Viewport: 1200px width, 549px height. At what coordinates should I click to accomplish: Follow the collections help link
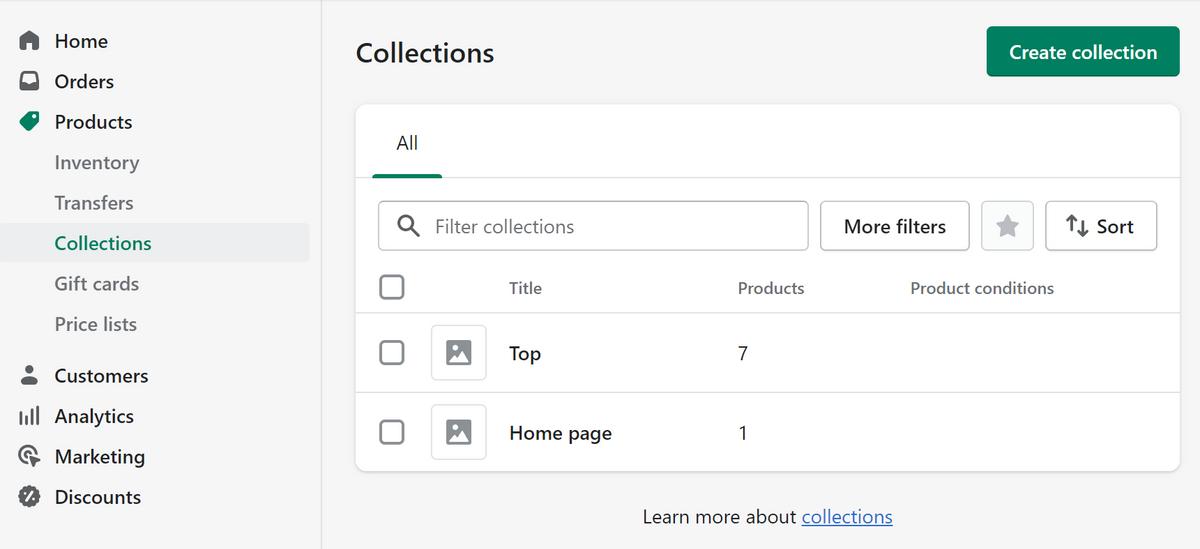point(847,517)
